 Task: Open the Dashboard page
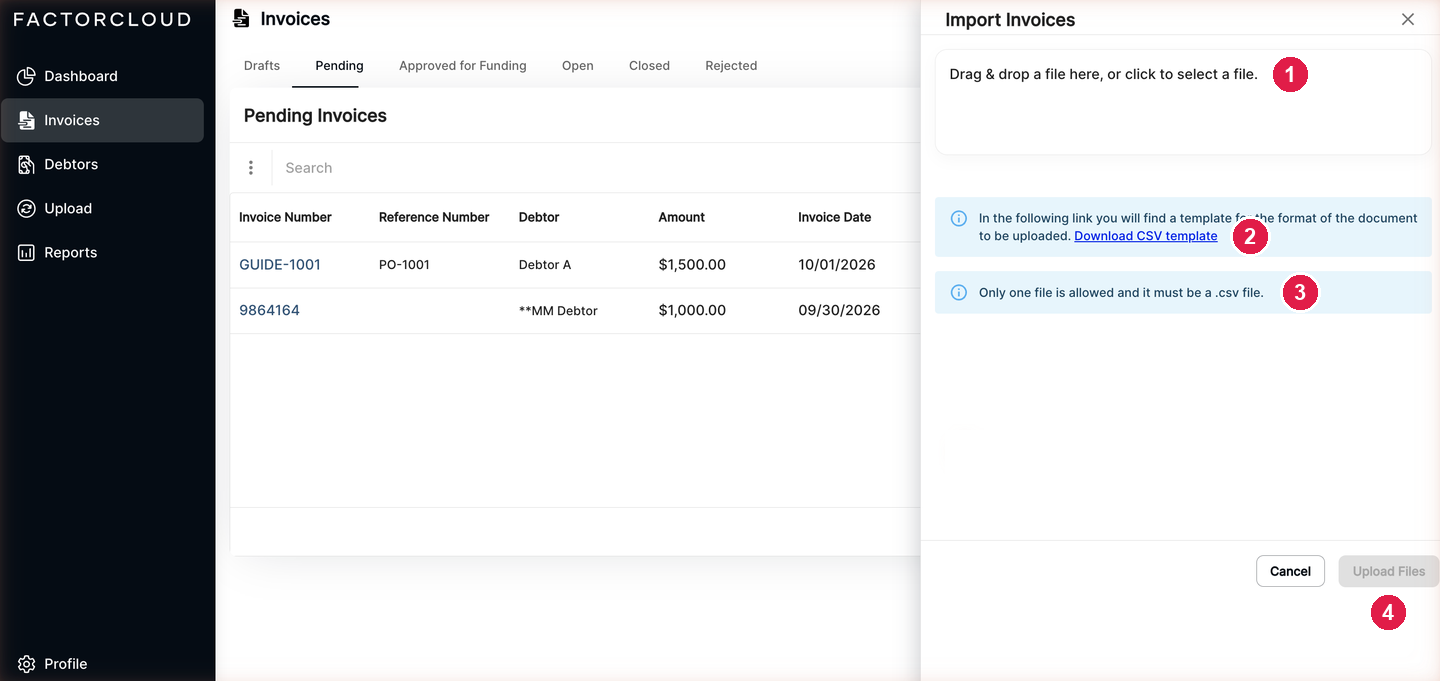103,76
